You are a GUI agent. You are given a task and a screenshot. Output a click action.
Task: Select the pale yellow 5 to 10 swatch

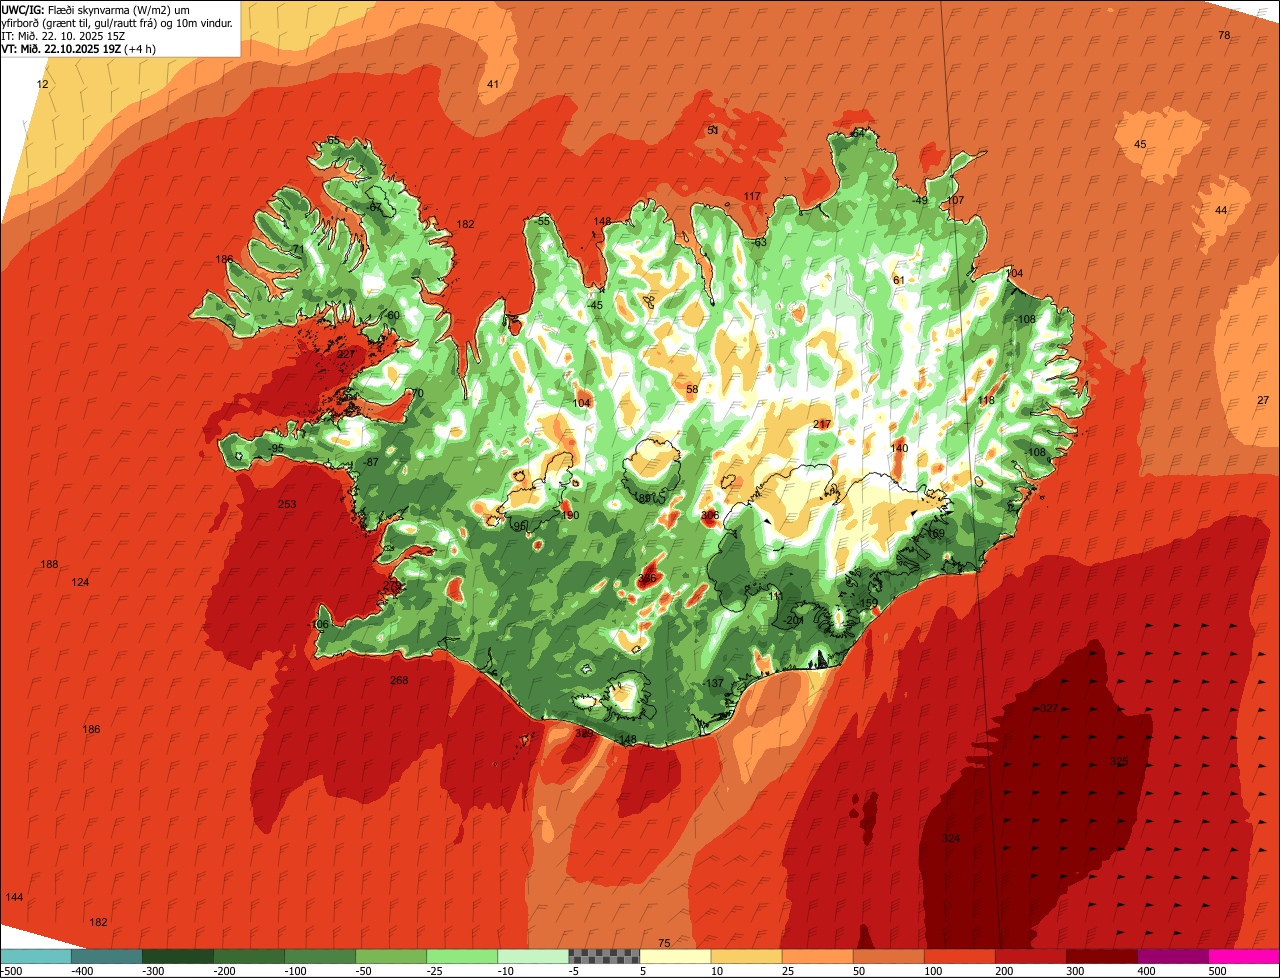[x=675, y=956]
